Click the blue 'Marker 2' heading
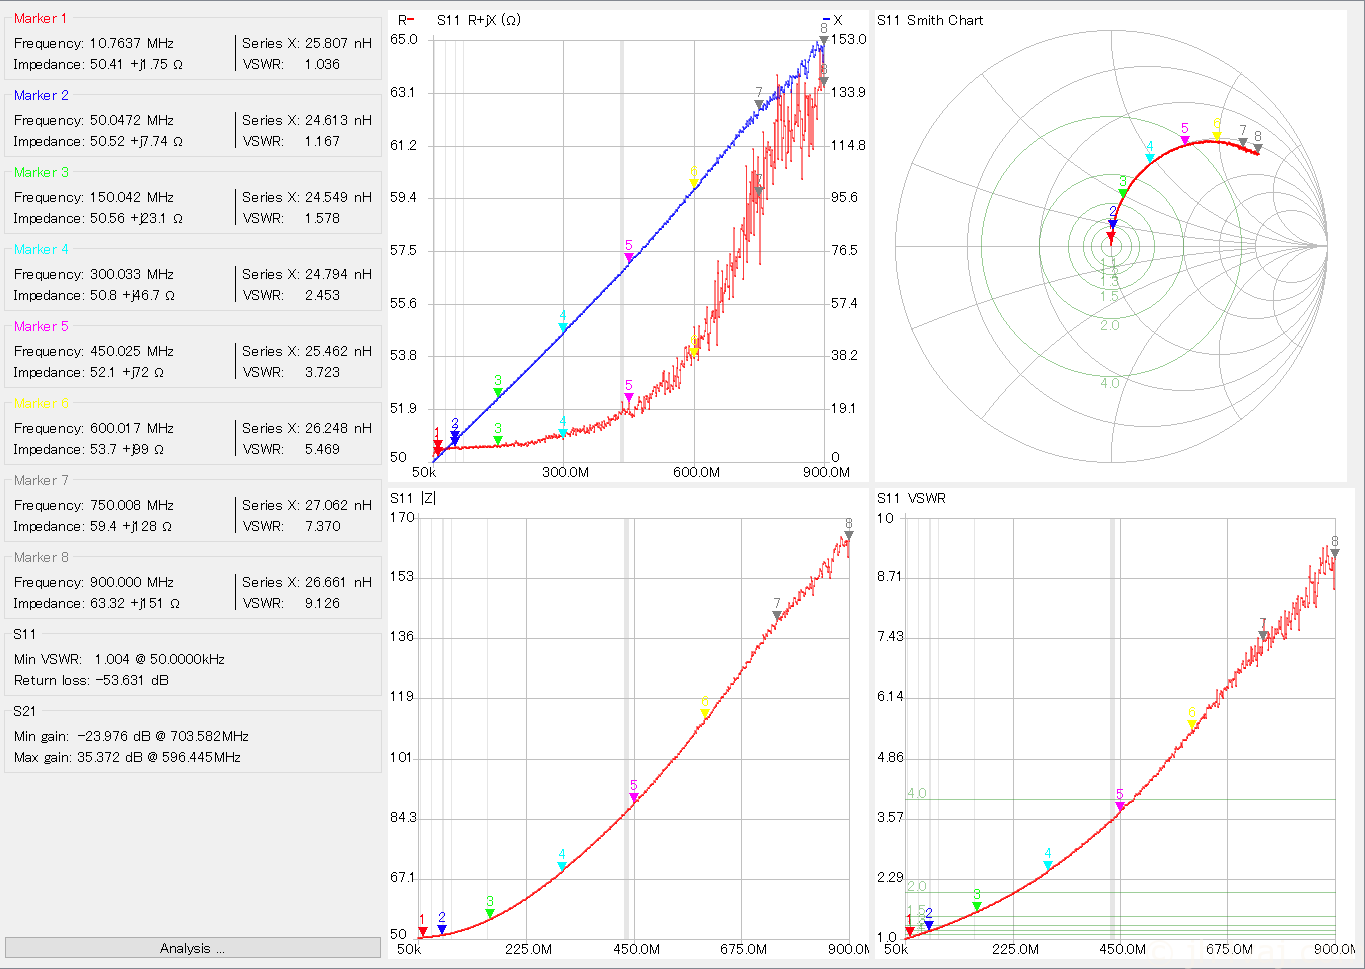The width and height of the screenshot is (1365, 969). [x=42, y=95]
